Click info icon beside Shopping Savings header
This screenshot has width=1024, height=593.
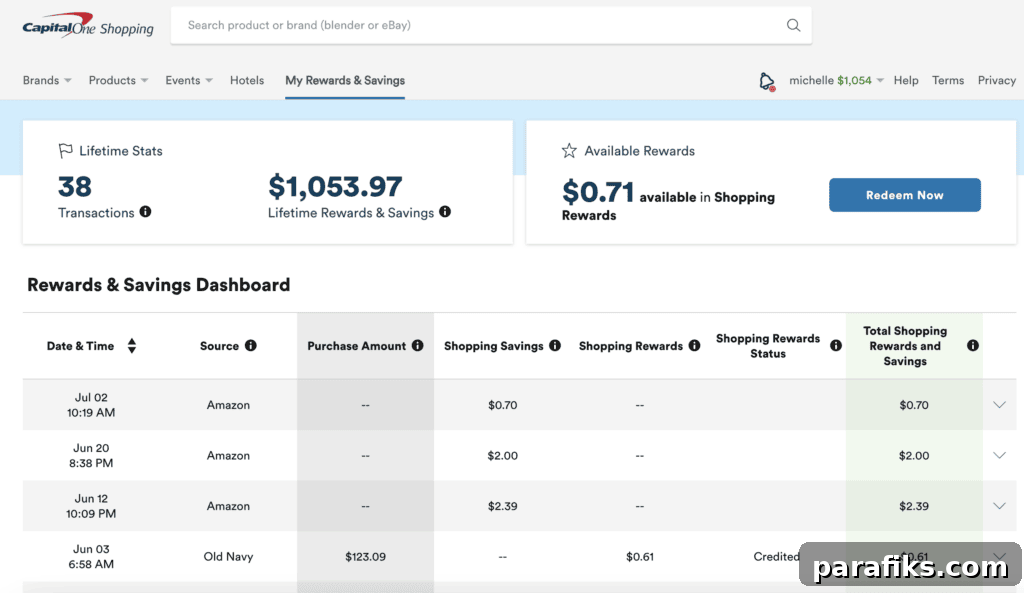(x=555, y=345)
